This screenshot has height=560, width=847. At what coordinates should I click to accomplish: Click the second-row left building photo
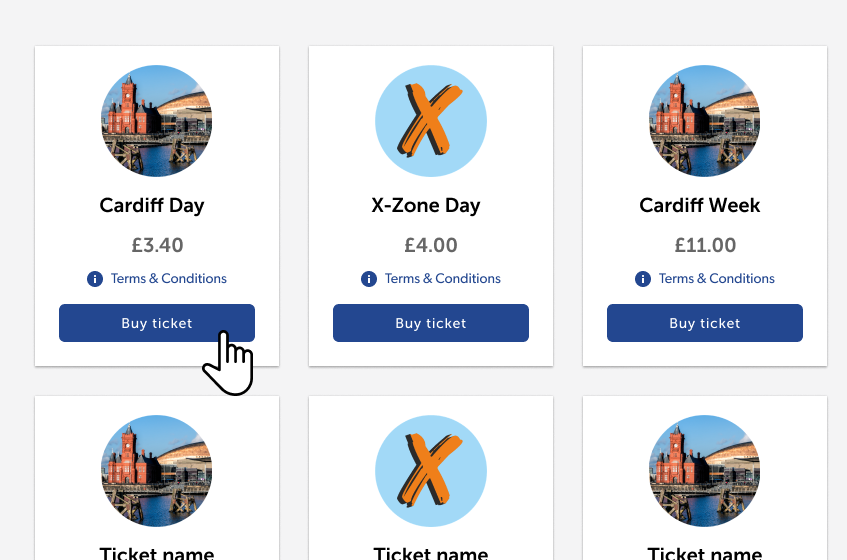pos(157,471)
